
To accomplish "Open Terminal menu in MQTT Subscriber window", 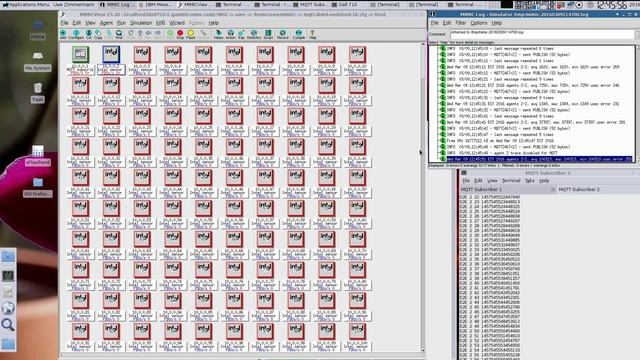I will tap(511, 180).
